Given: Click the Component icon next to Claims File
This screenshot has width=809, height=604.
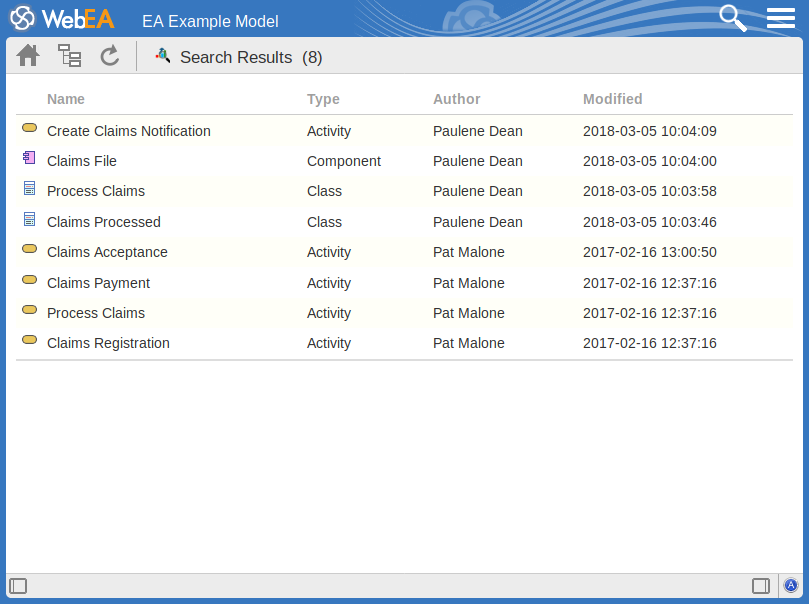Looking at the screenshot, I should 29,157.
